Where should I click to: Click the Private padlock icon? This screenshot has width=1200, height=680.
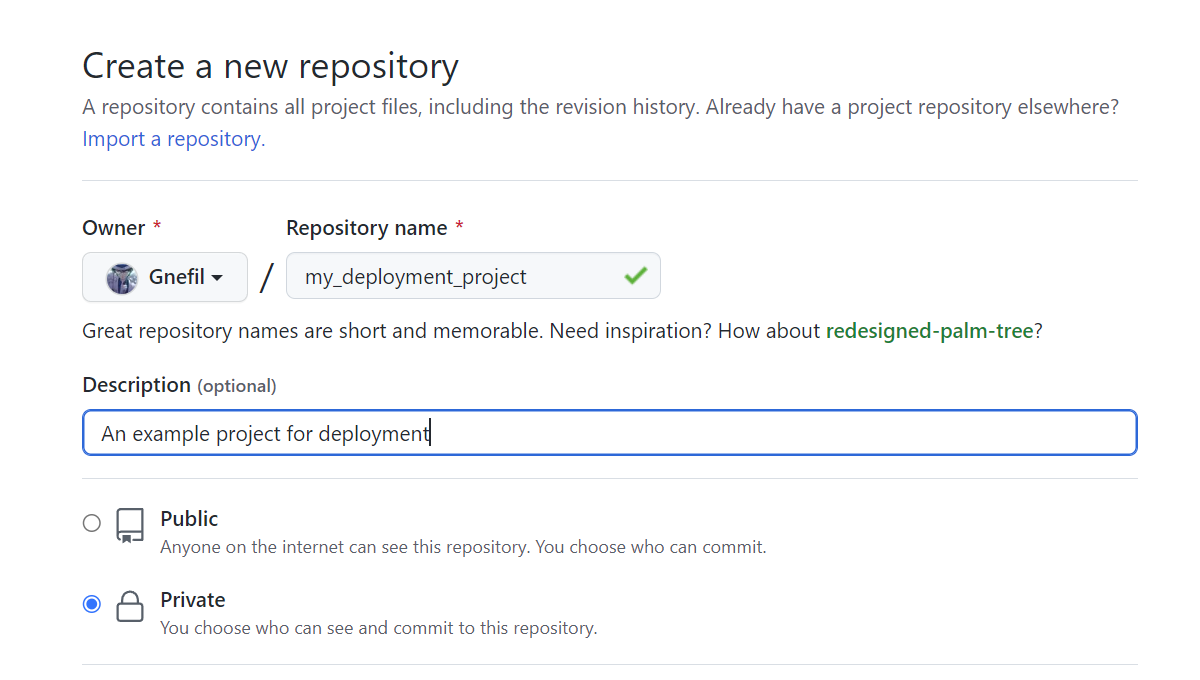click(x=130, y=606)
